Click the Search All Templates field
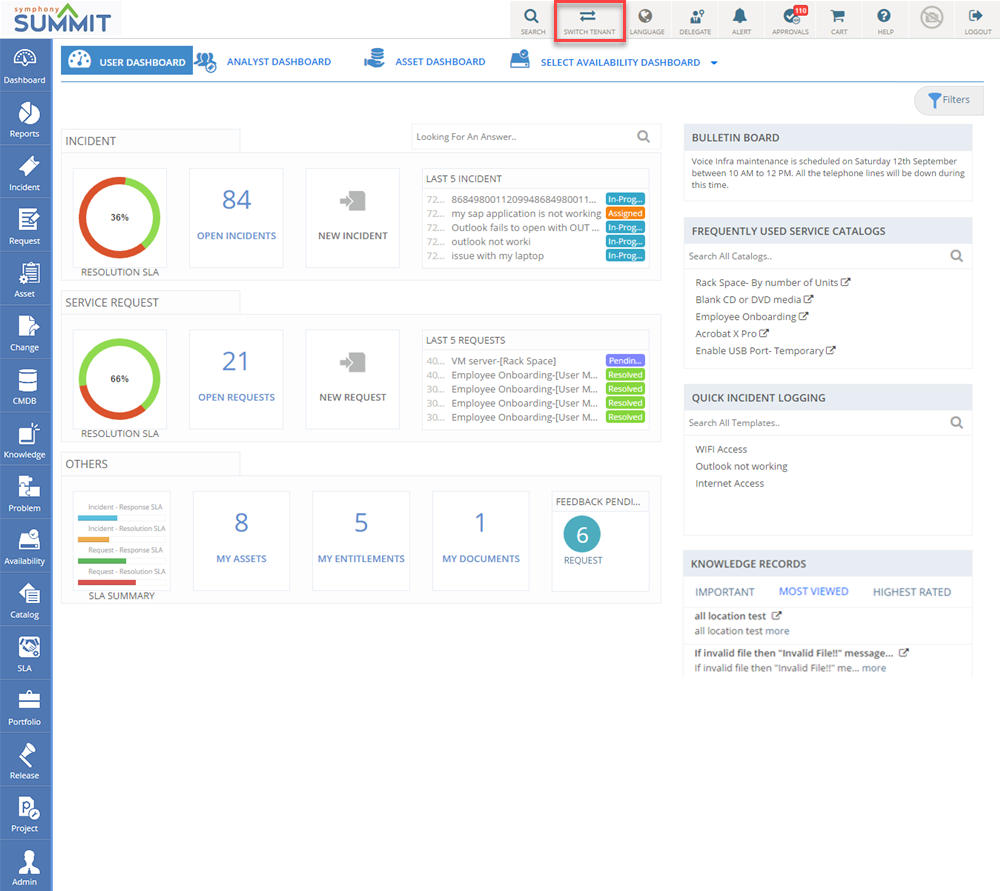1000x891 pixels. point(815,423)
